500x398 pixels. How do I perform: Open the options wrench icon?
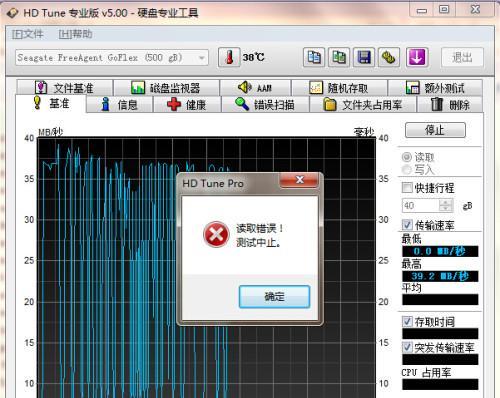coord(389,58)
